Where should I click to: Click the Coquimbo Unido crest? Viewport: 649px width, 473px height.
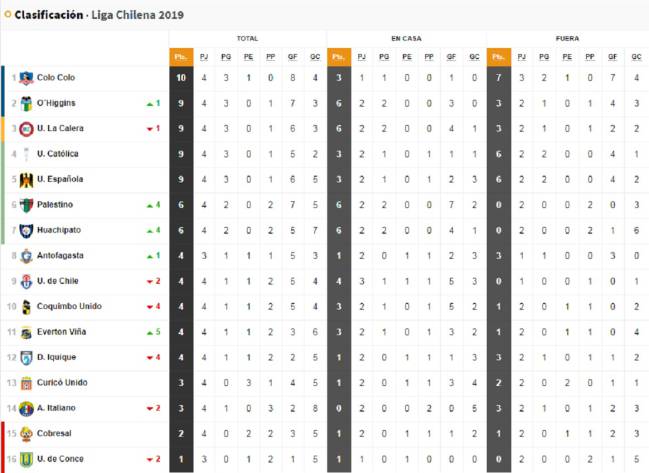click(27, 306)
